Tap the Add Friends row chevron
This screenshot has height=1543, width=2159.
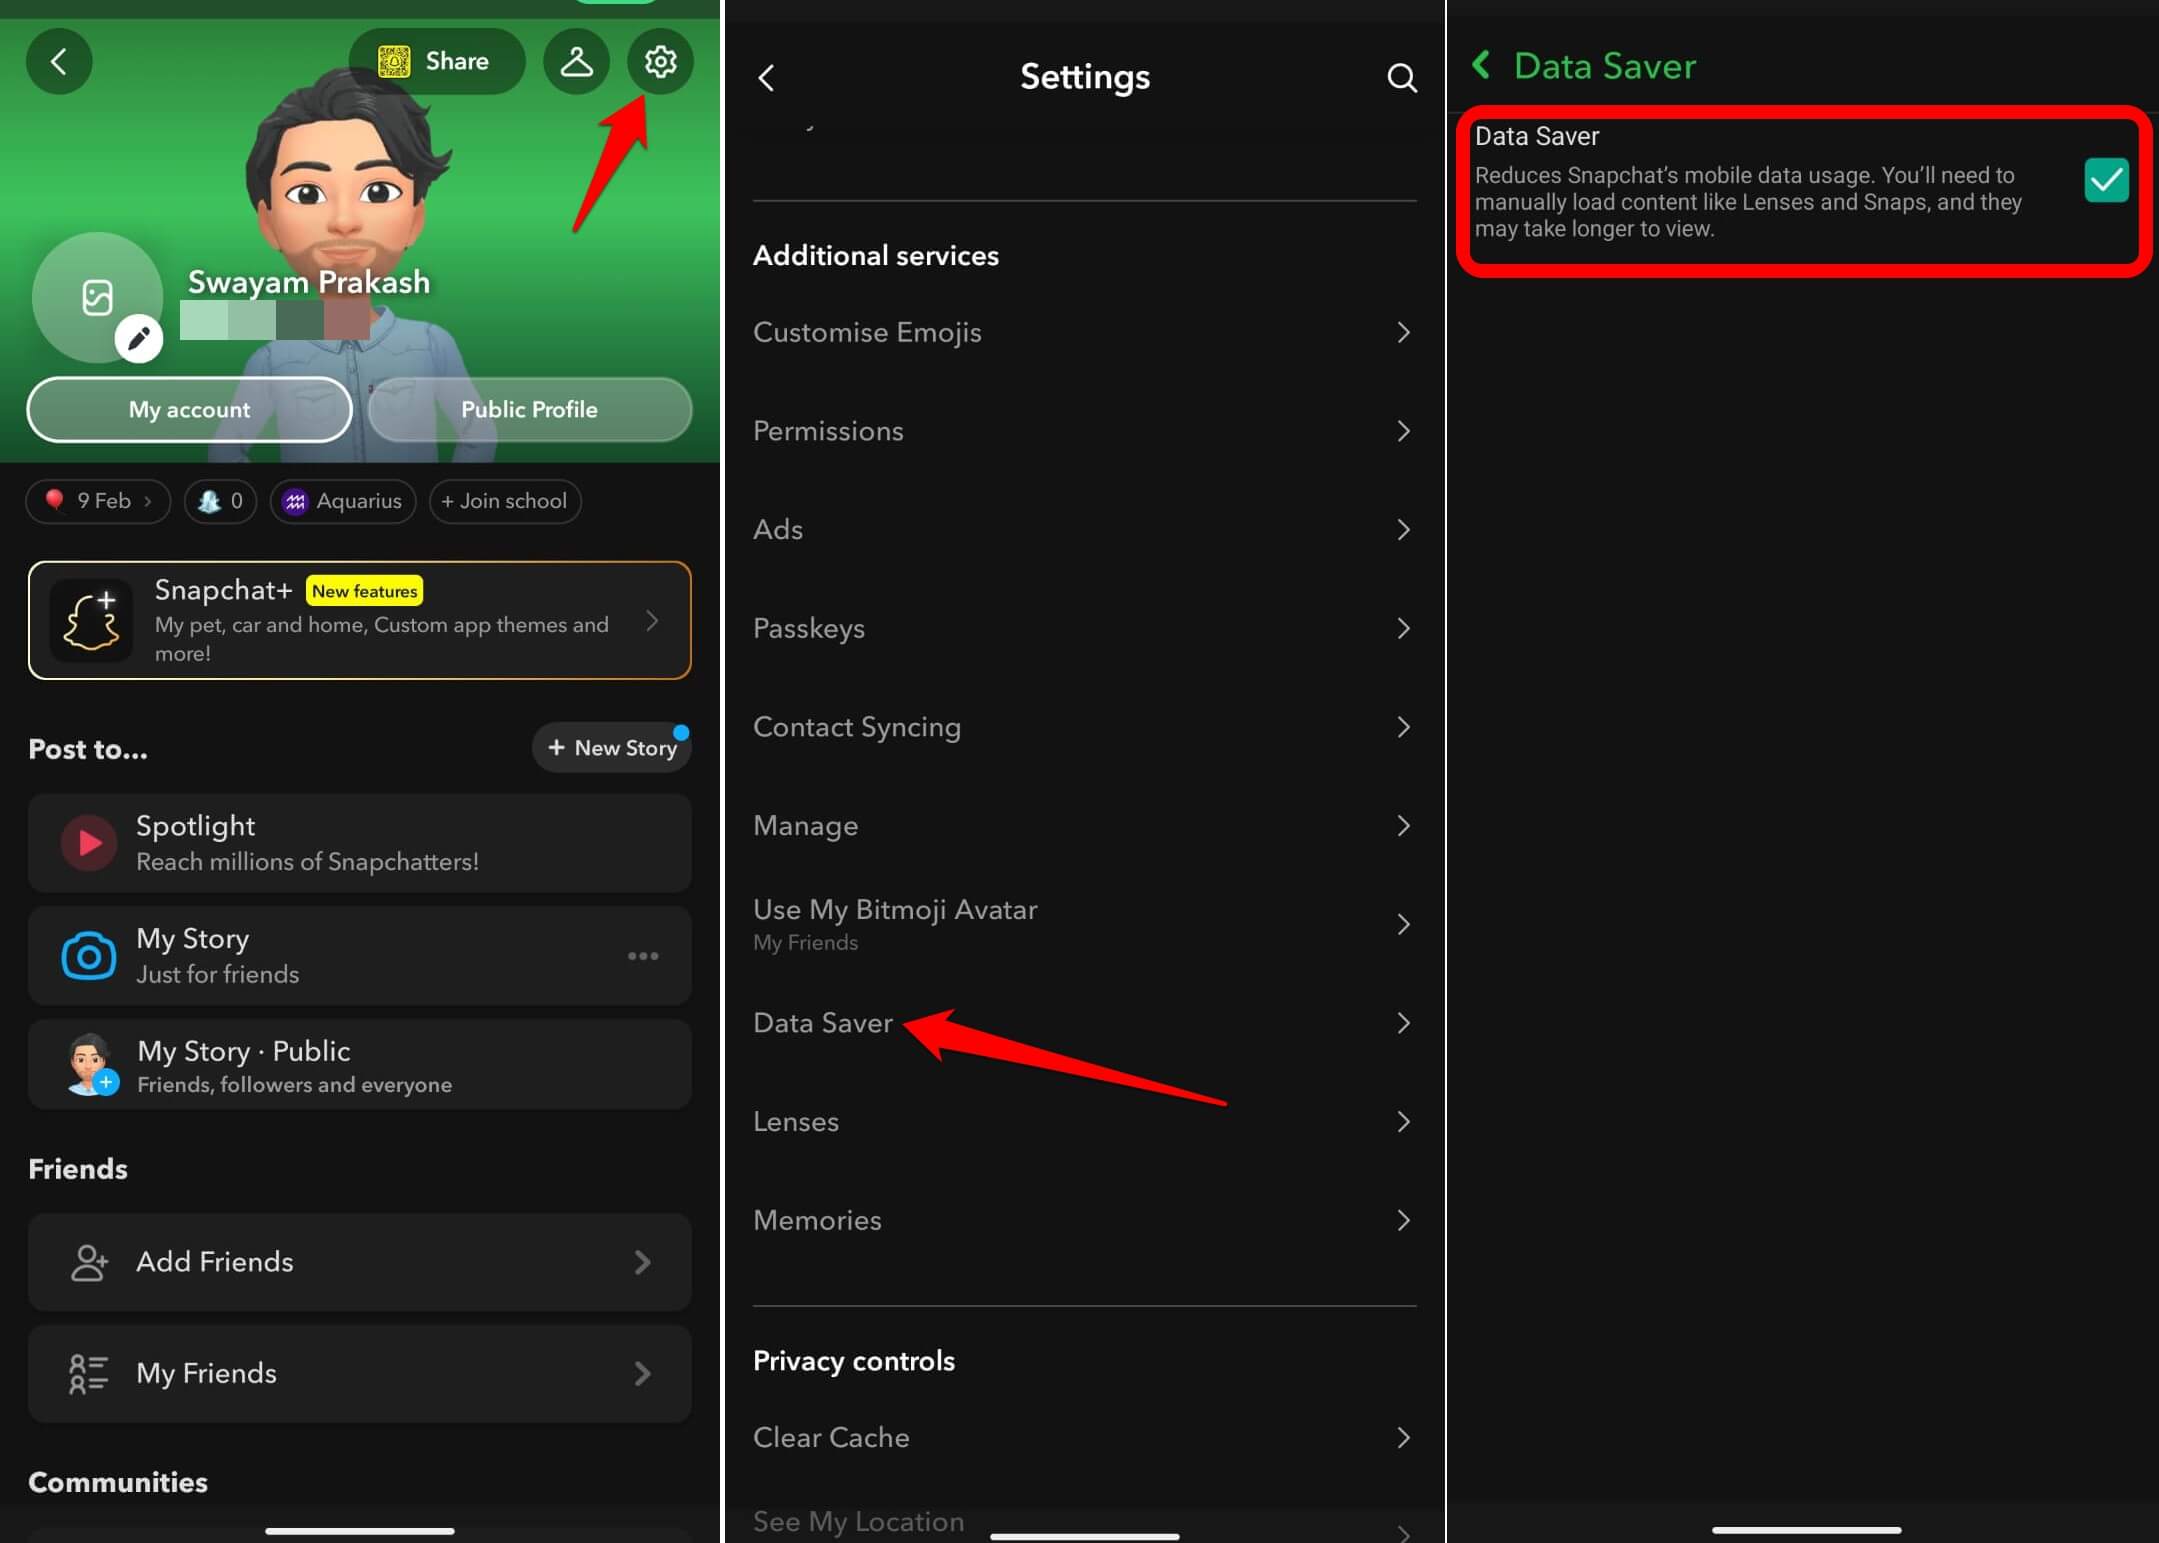(642, 1262)
